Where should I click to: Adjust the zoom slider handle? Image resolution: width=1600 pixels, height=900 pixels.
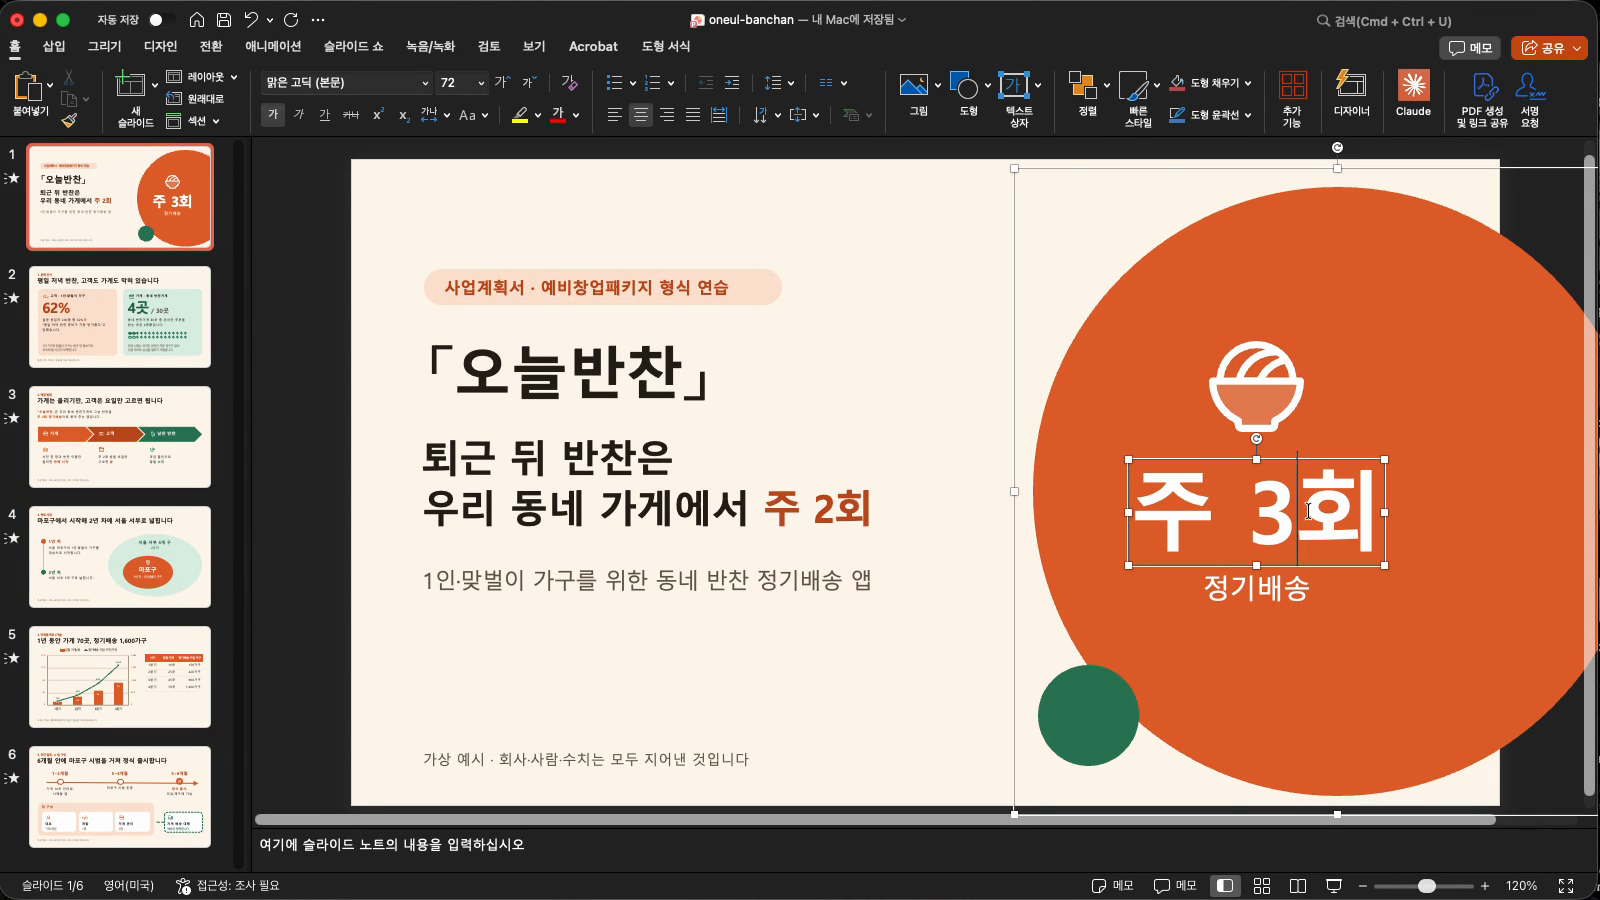[x=1427, y=886]
